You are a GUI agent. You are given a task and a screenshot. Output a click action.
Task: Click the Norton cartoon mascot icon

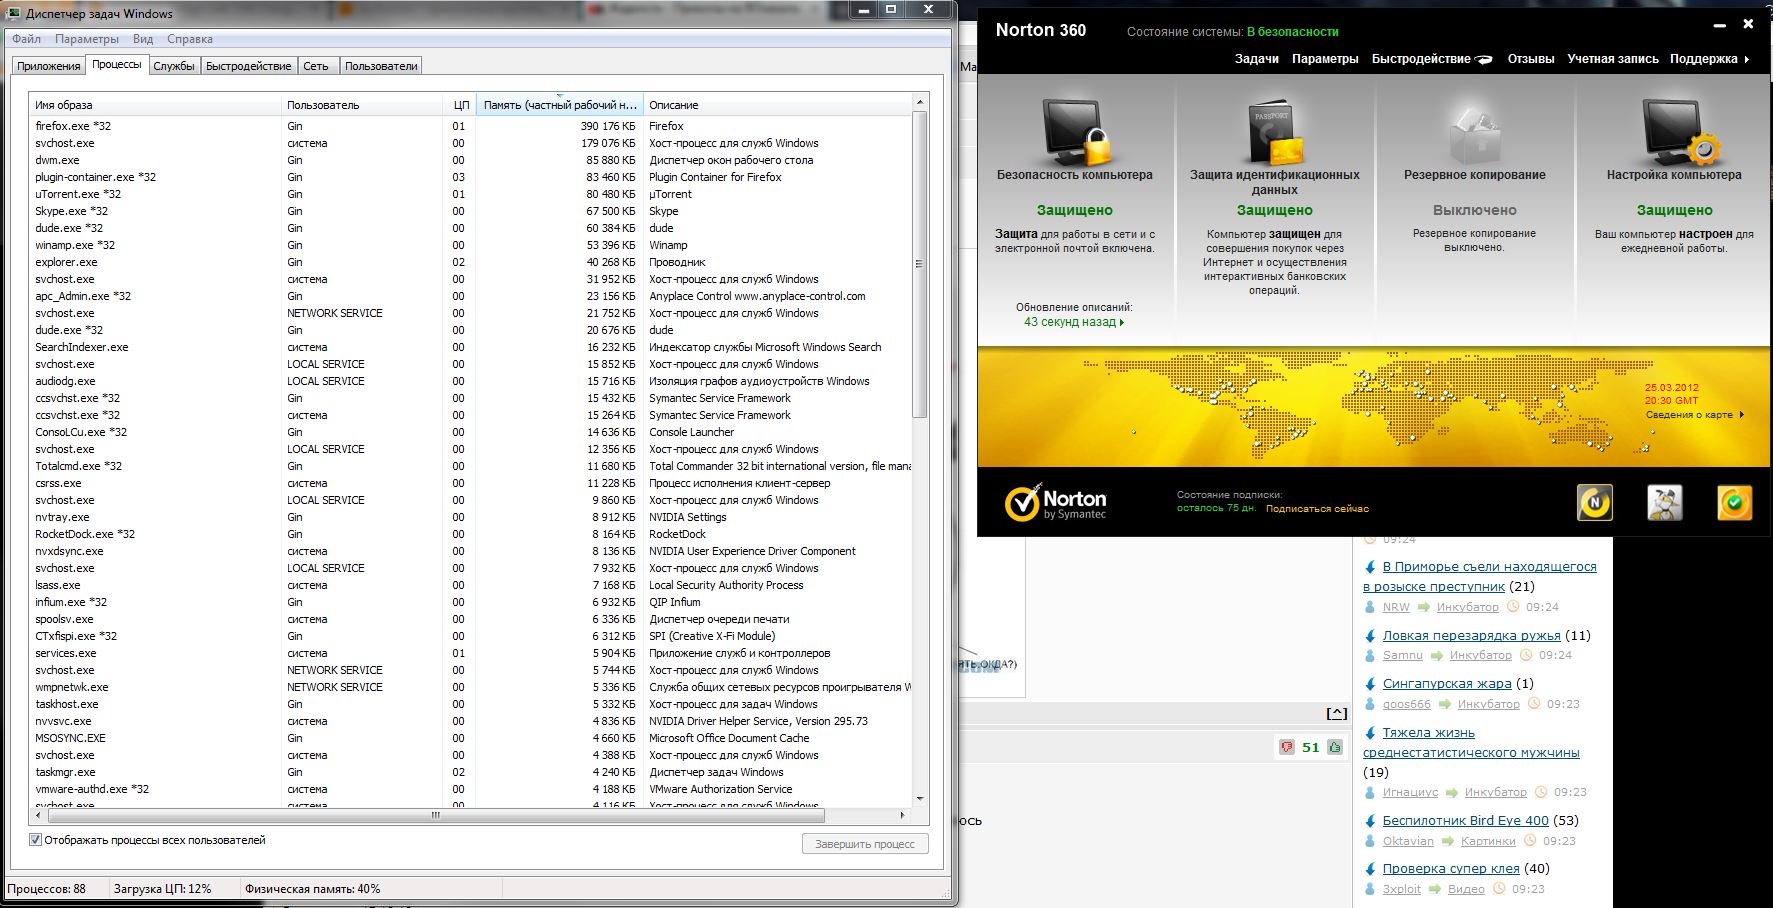(1665, 502)
